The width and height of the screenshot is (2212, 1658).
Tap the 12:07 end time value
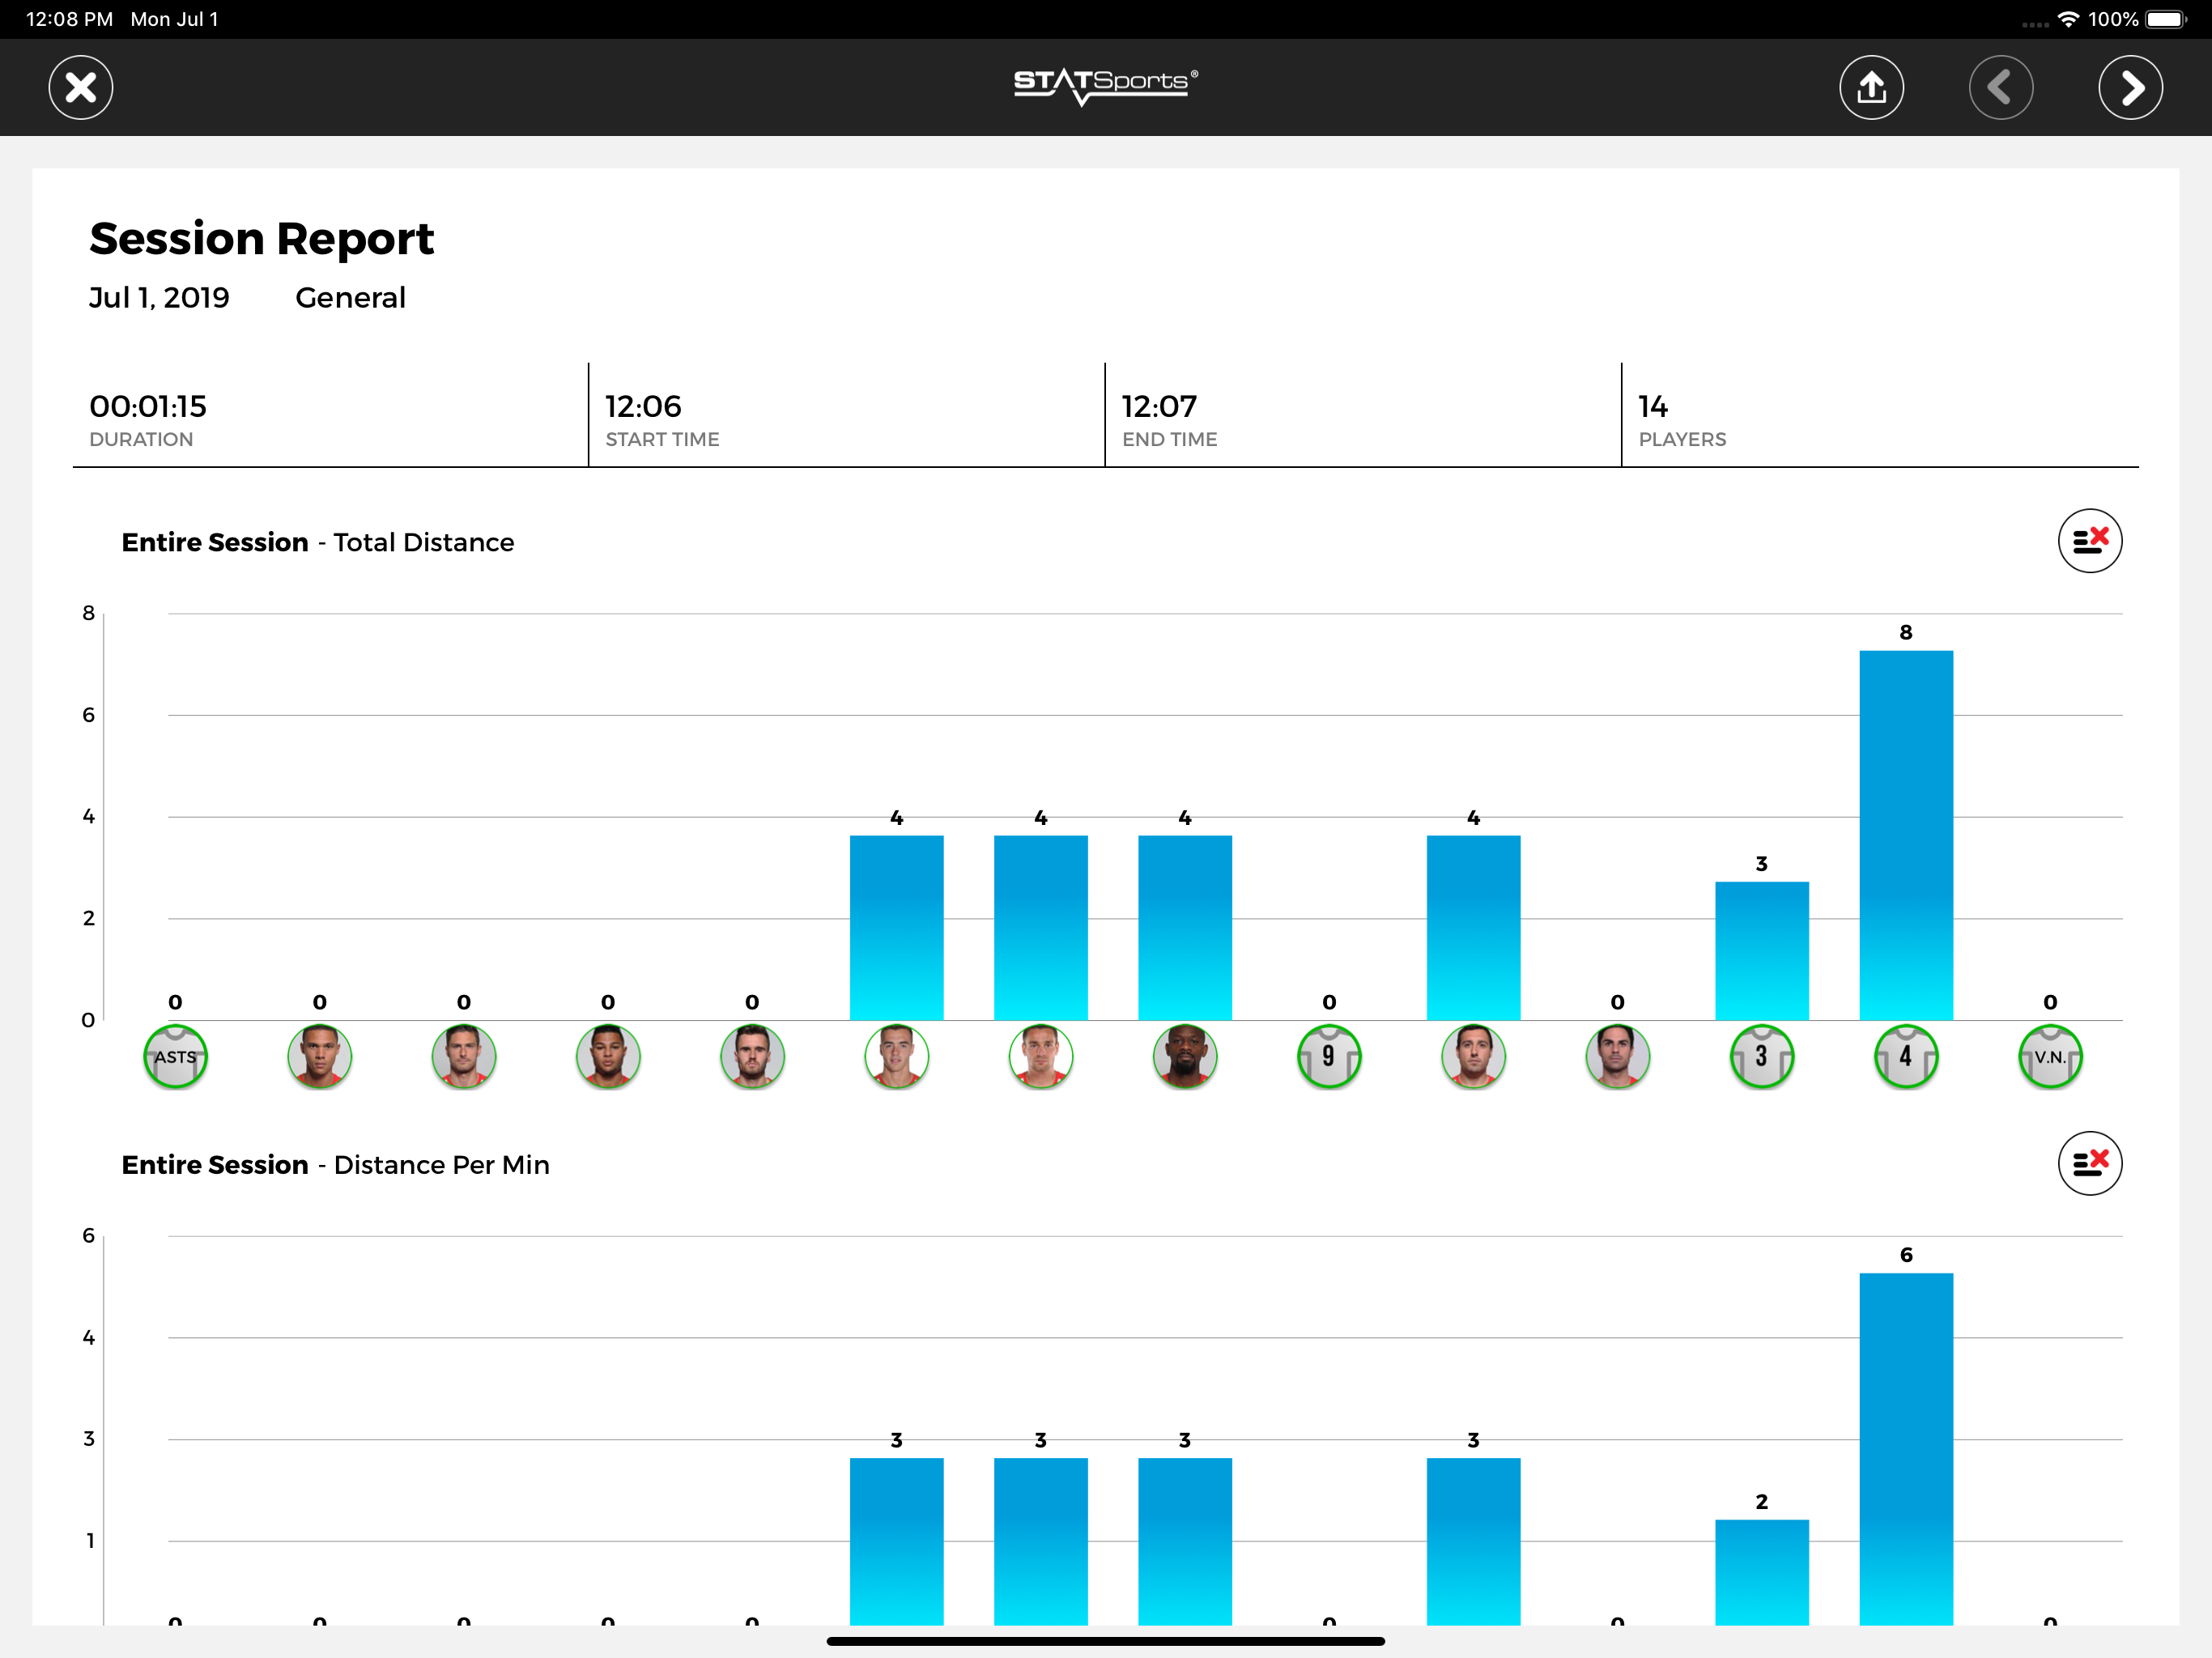1159,407
